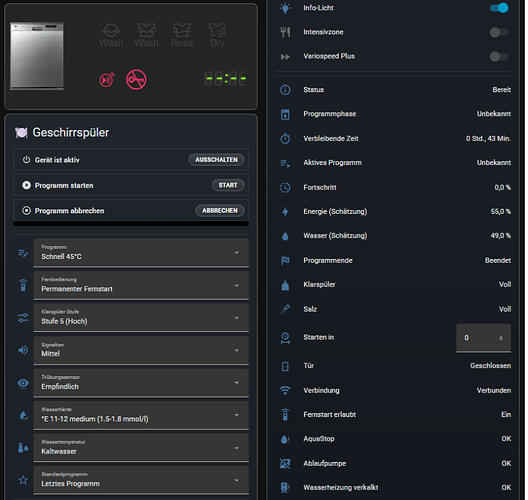Click the Trübungssensor eye icon
This screenshot has width=528, height=500.
23,383
